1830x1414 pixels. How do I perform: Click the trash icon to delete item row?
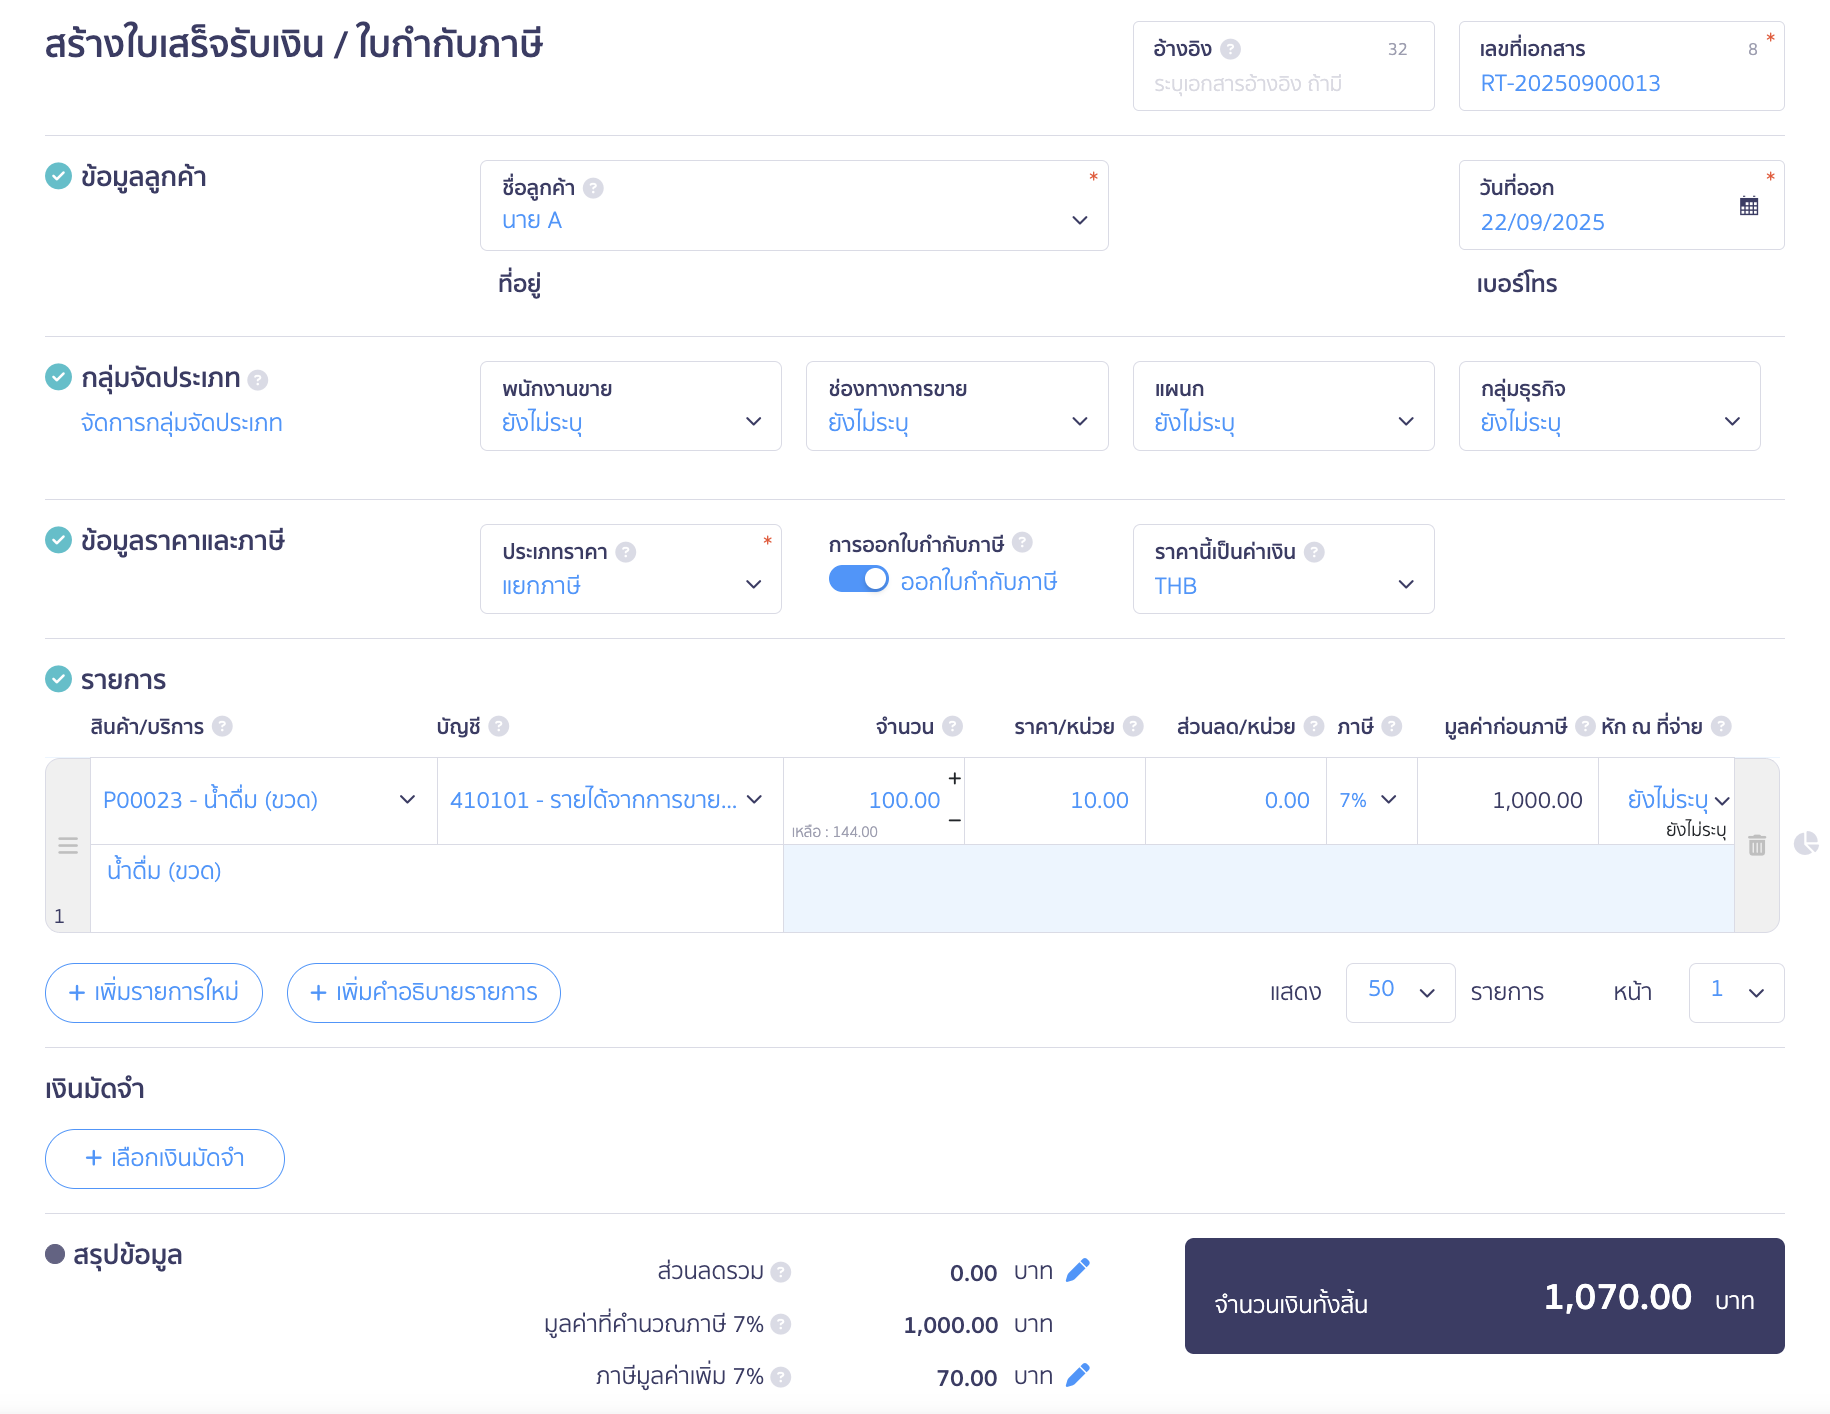pos(1756,846)
